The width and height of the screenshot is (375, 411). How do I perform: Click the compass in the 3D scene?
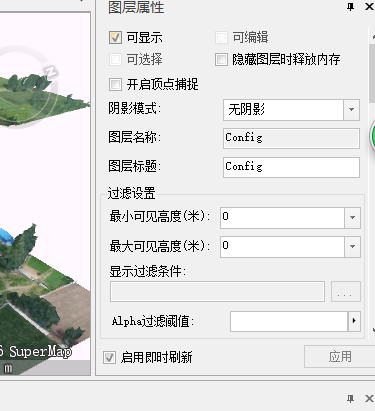(x=27, y=87)
